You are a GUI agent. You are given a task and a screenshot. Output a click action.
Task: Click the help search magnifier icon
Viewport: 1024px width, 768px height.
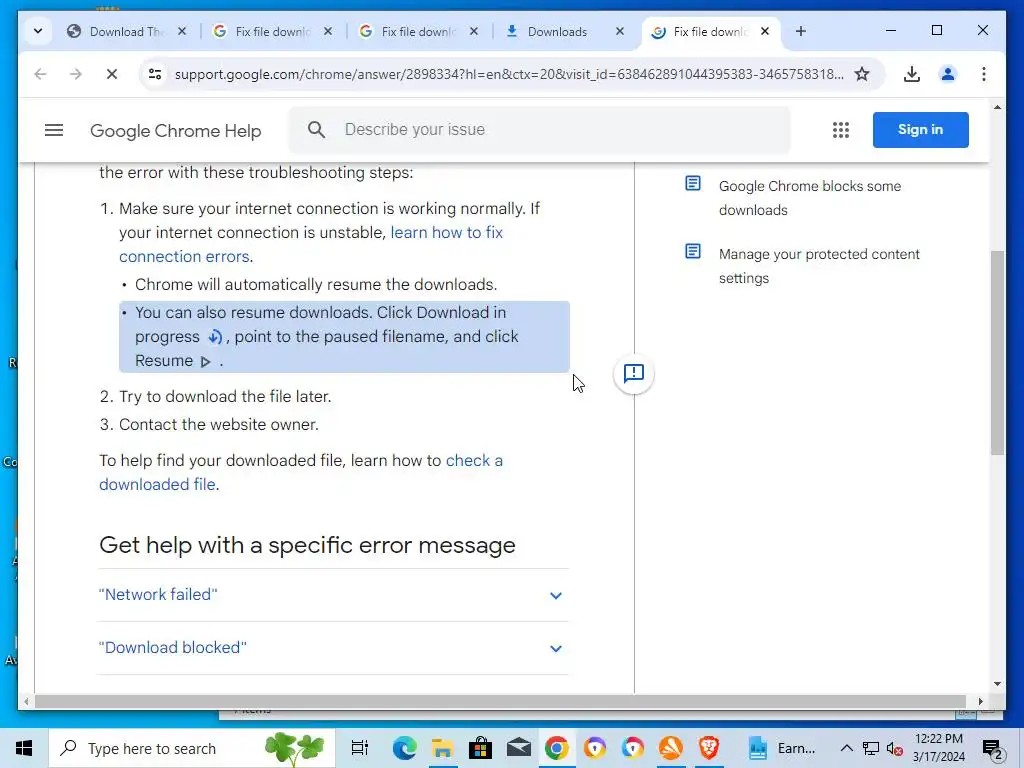click(317, 129)
